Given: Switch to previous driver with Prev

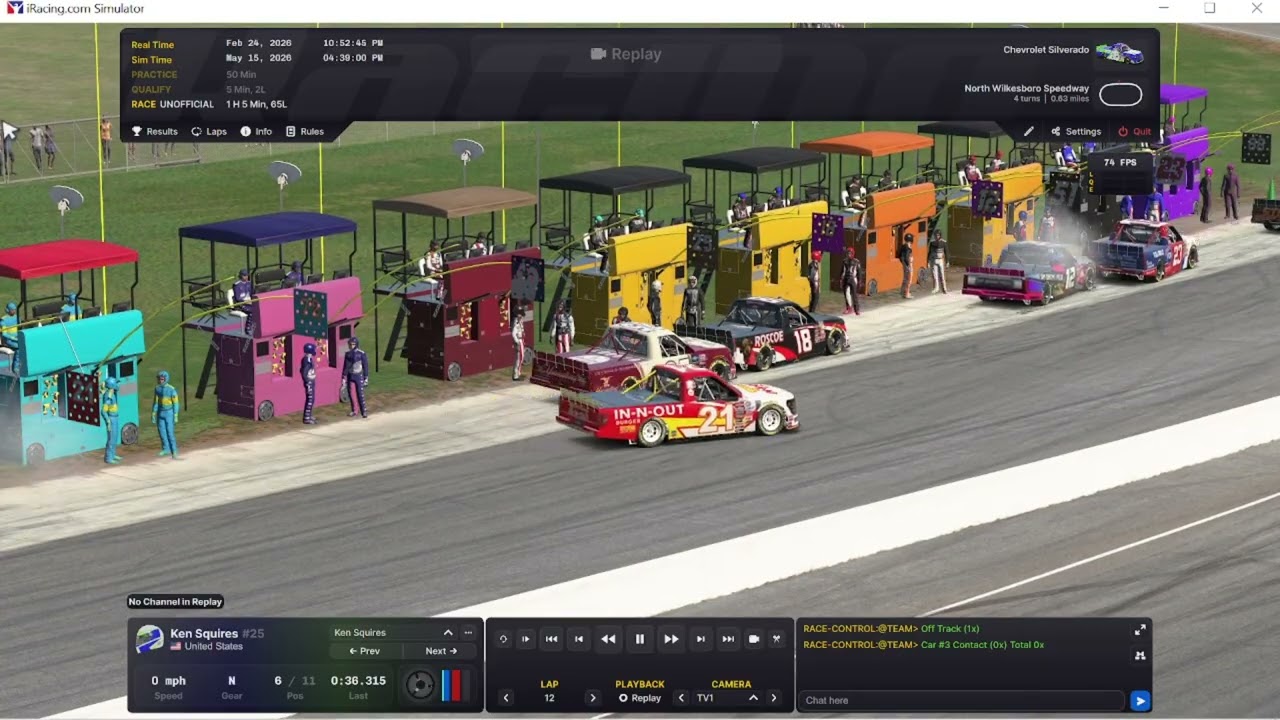Looking at the screenshot, I should click(x=364, y=651).
